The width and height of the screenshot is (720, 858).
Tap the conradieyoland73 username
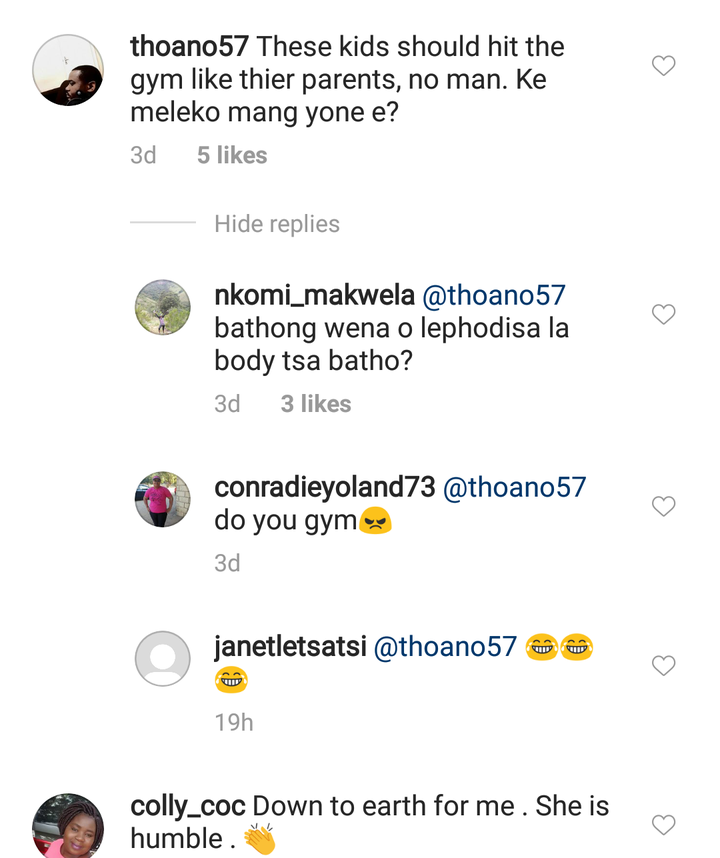[325, 487]
